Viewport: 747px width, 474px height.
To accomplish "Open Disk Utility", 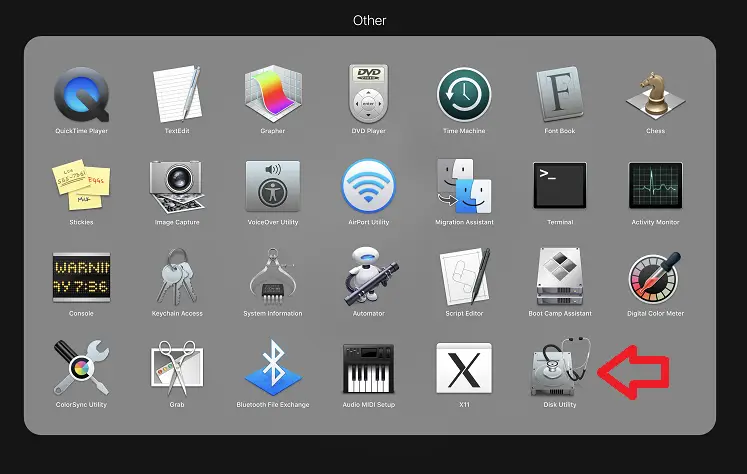I will point(560,367).
